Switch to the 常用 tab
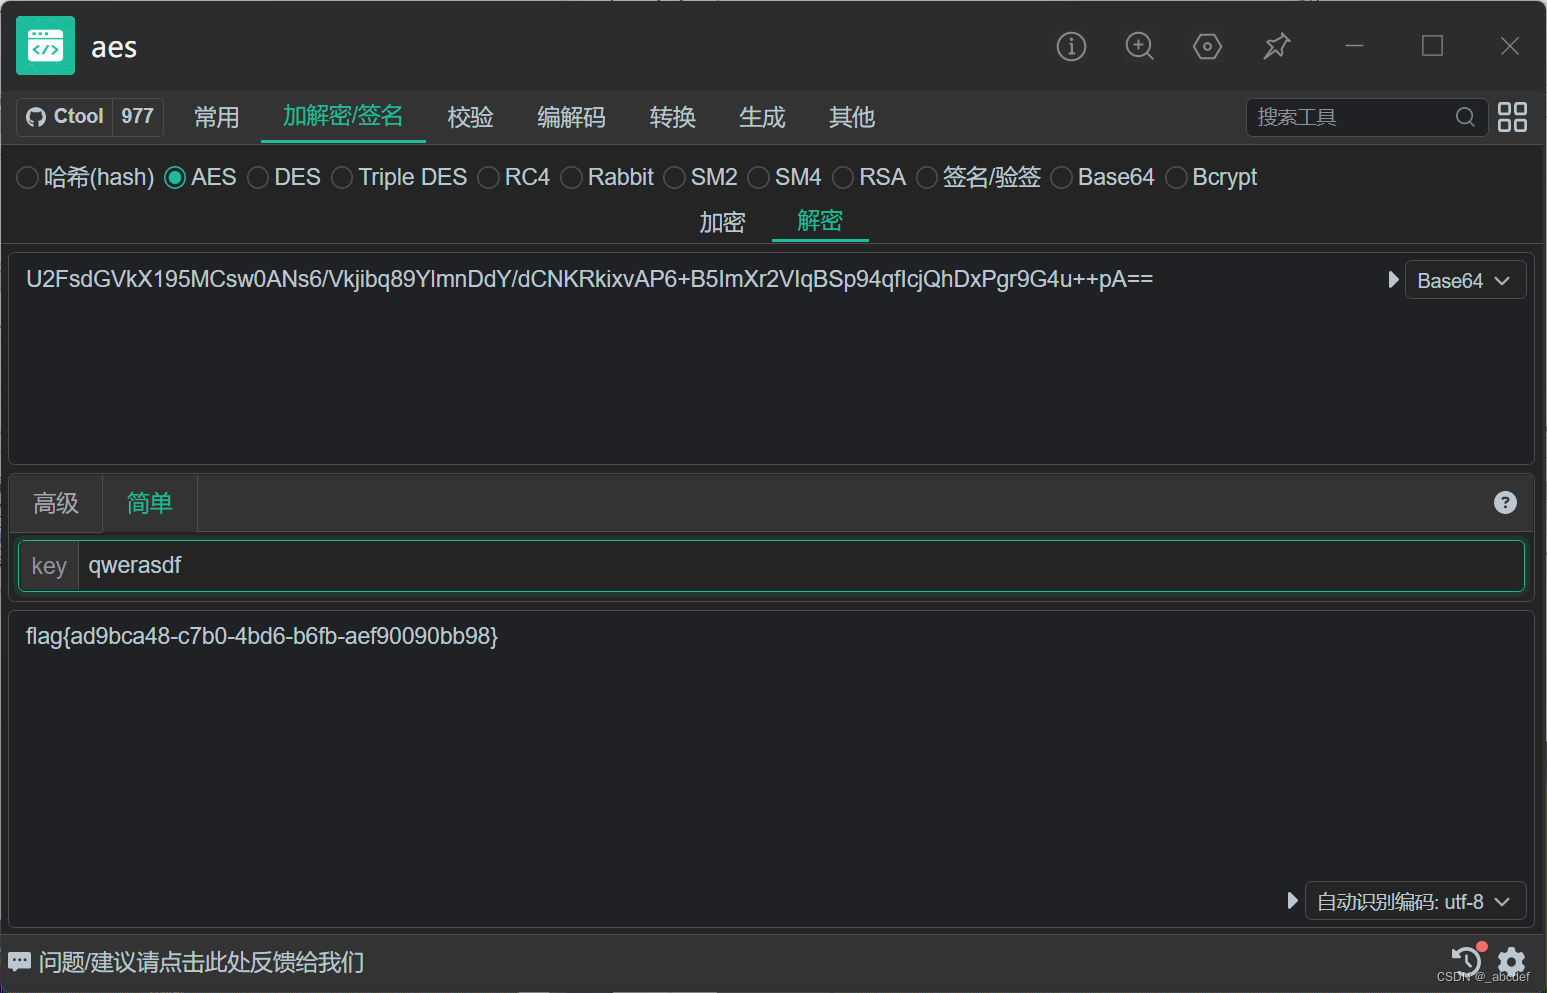 pyautogui.click(x=217, y=117)
